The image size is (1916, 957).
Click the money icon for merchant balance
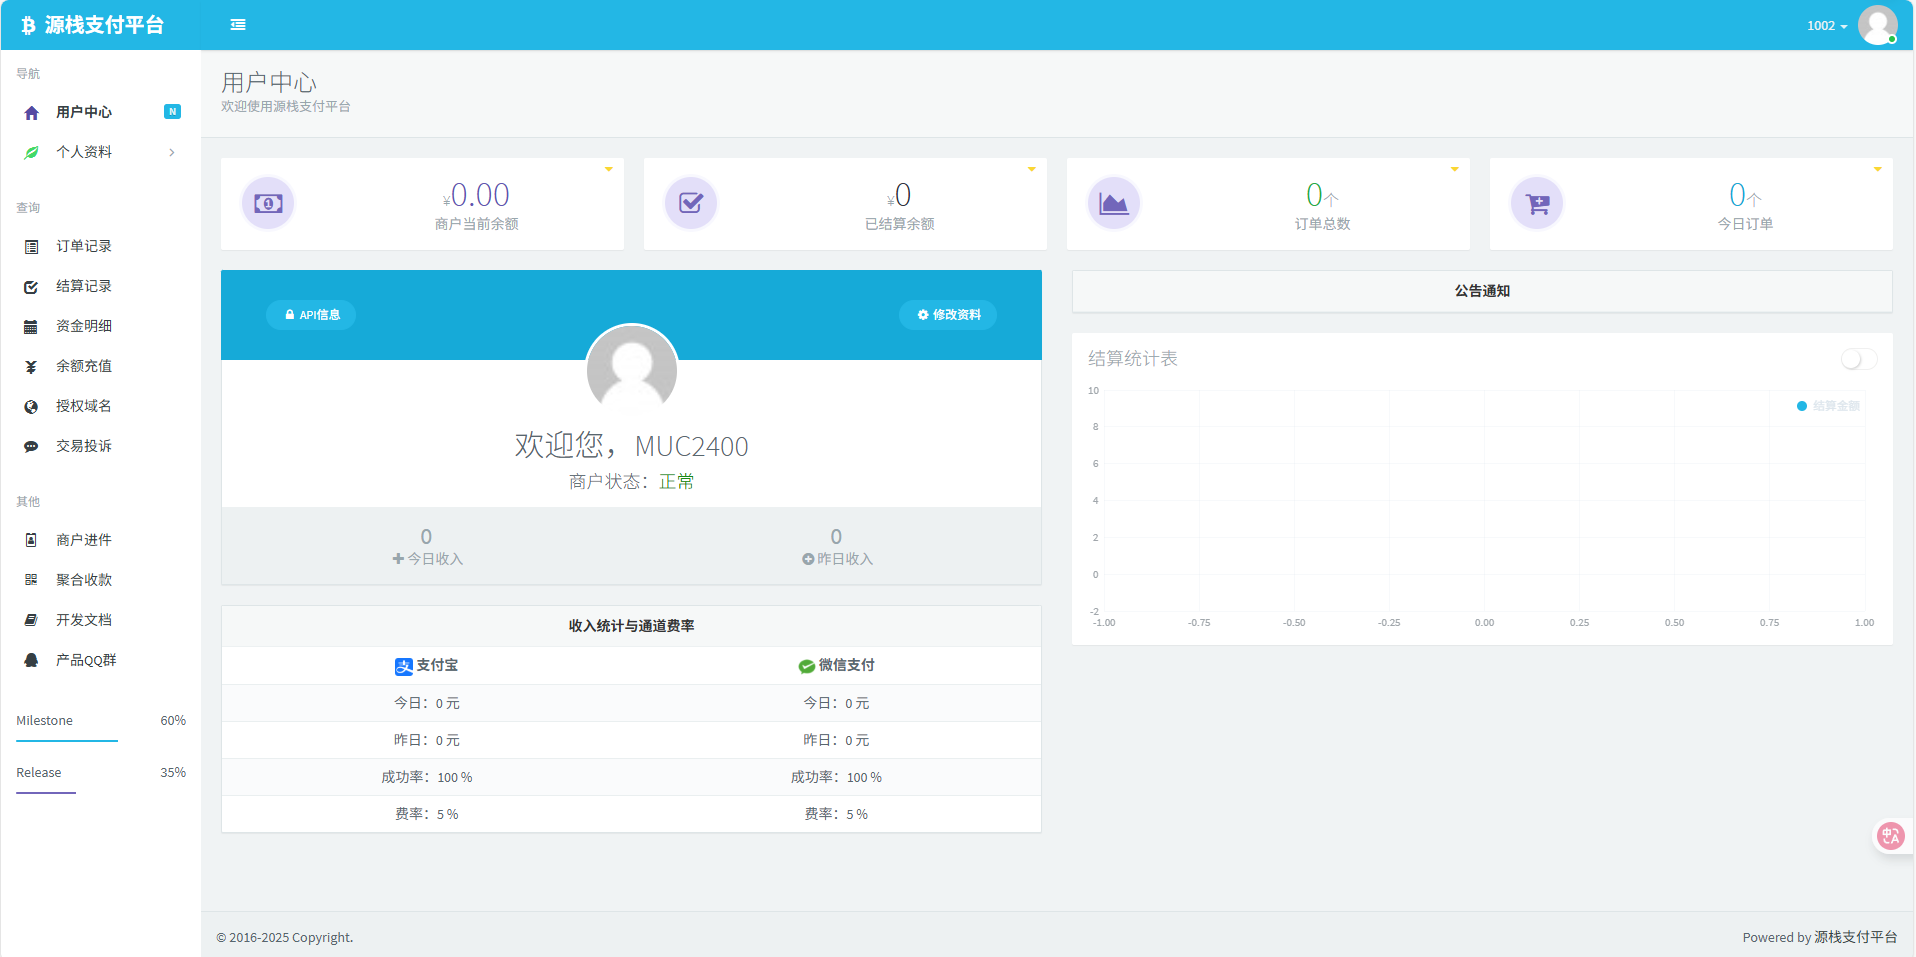coord(268,204)
